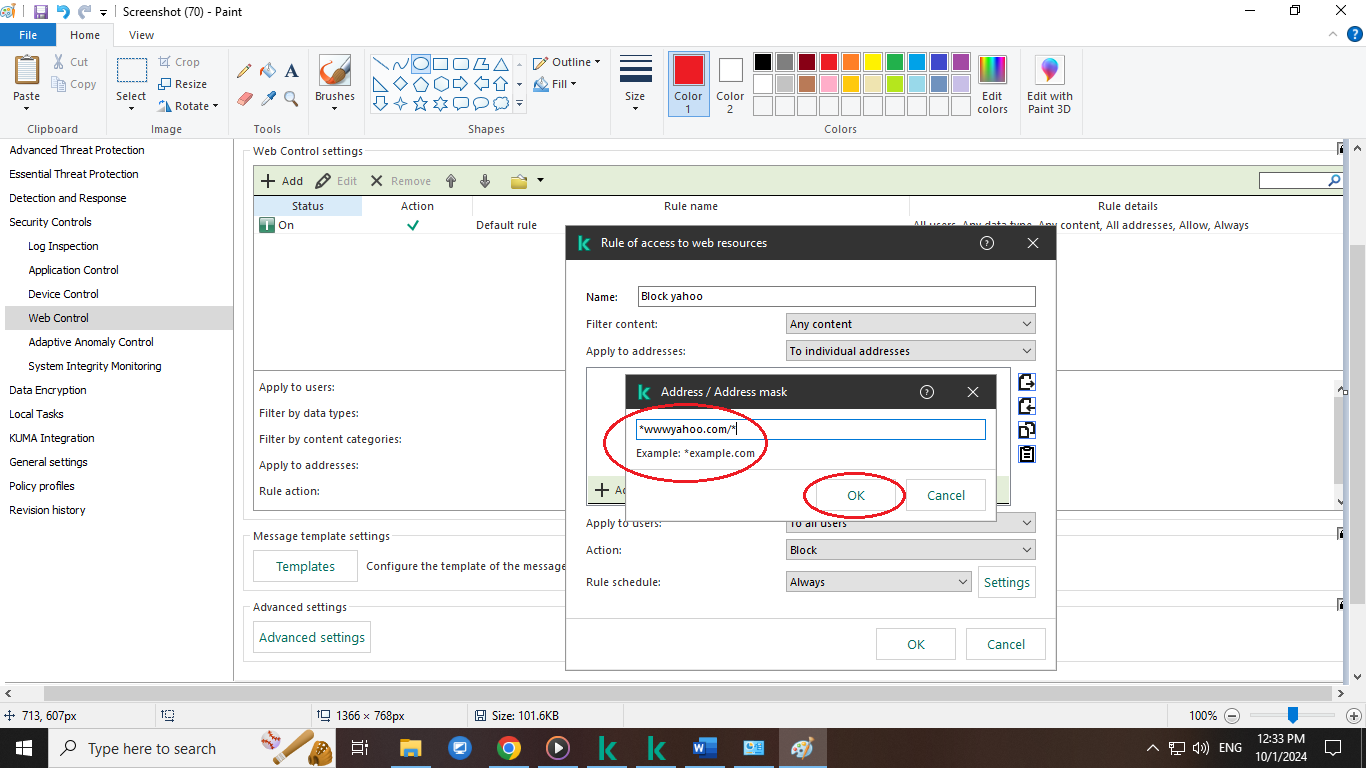This screenshot has width=1366, height=768.
Task: Choose the Curve shape
Action: (x=401, y=63)
